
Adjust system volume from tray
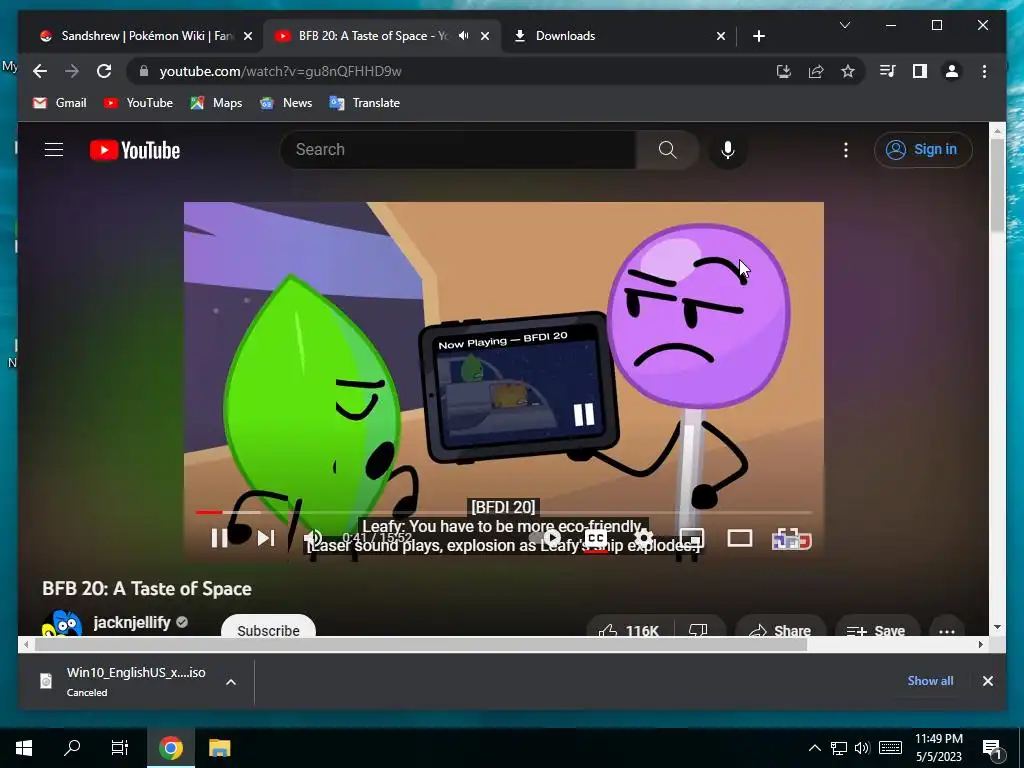coord(862,748)
